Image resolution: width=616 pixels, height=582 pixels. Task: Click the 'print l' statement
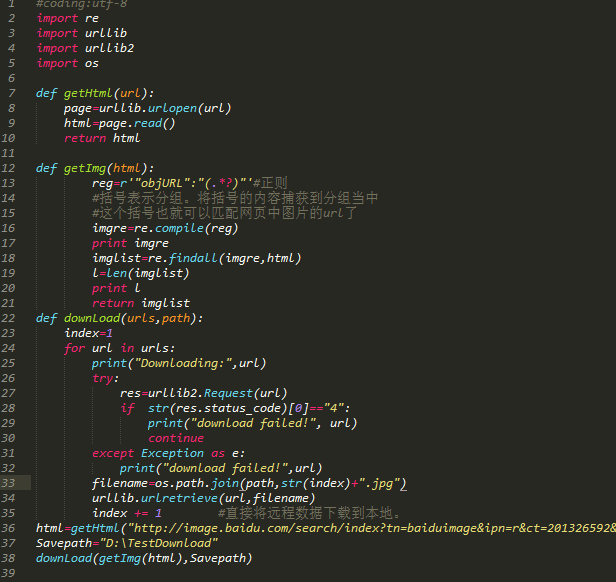116,288
